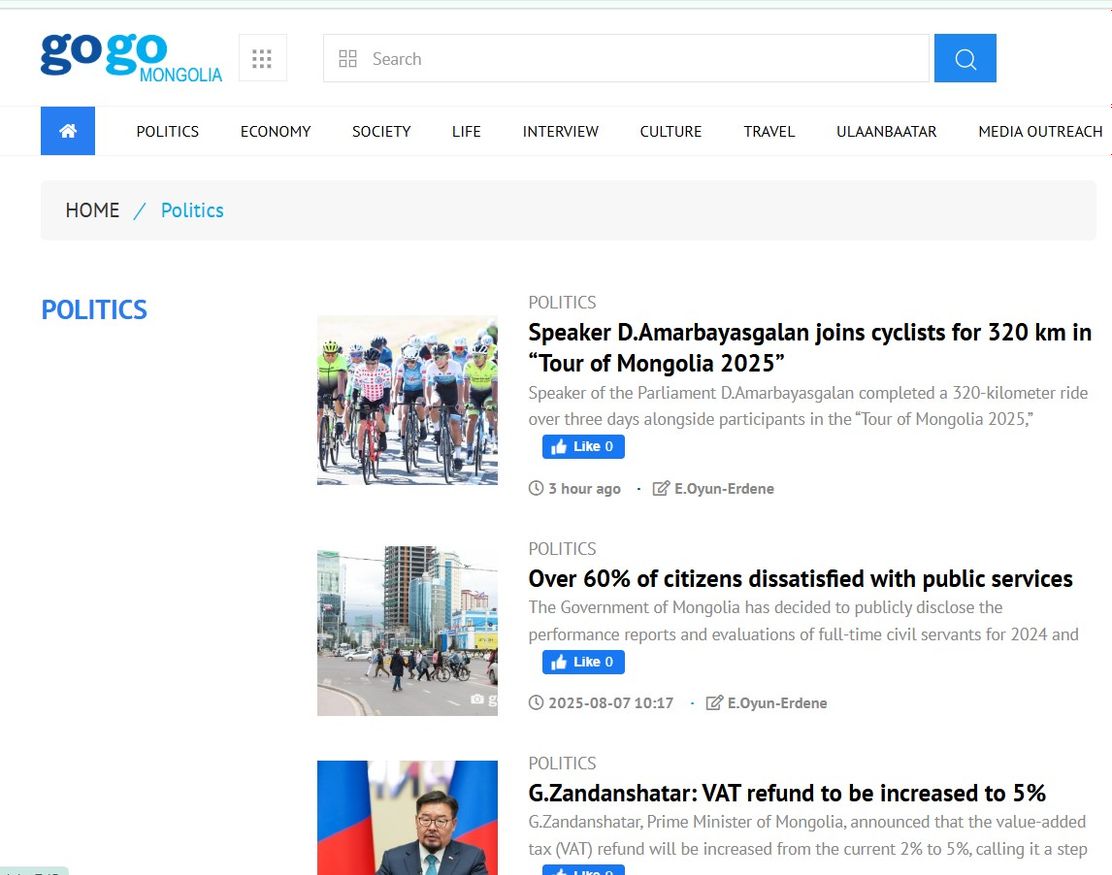
Task: Click summary about VAT refund 2% to 5%
Action: point(808,835)
